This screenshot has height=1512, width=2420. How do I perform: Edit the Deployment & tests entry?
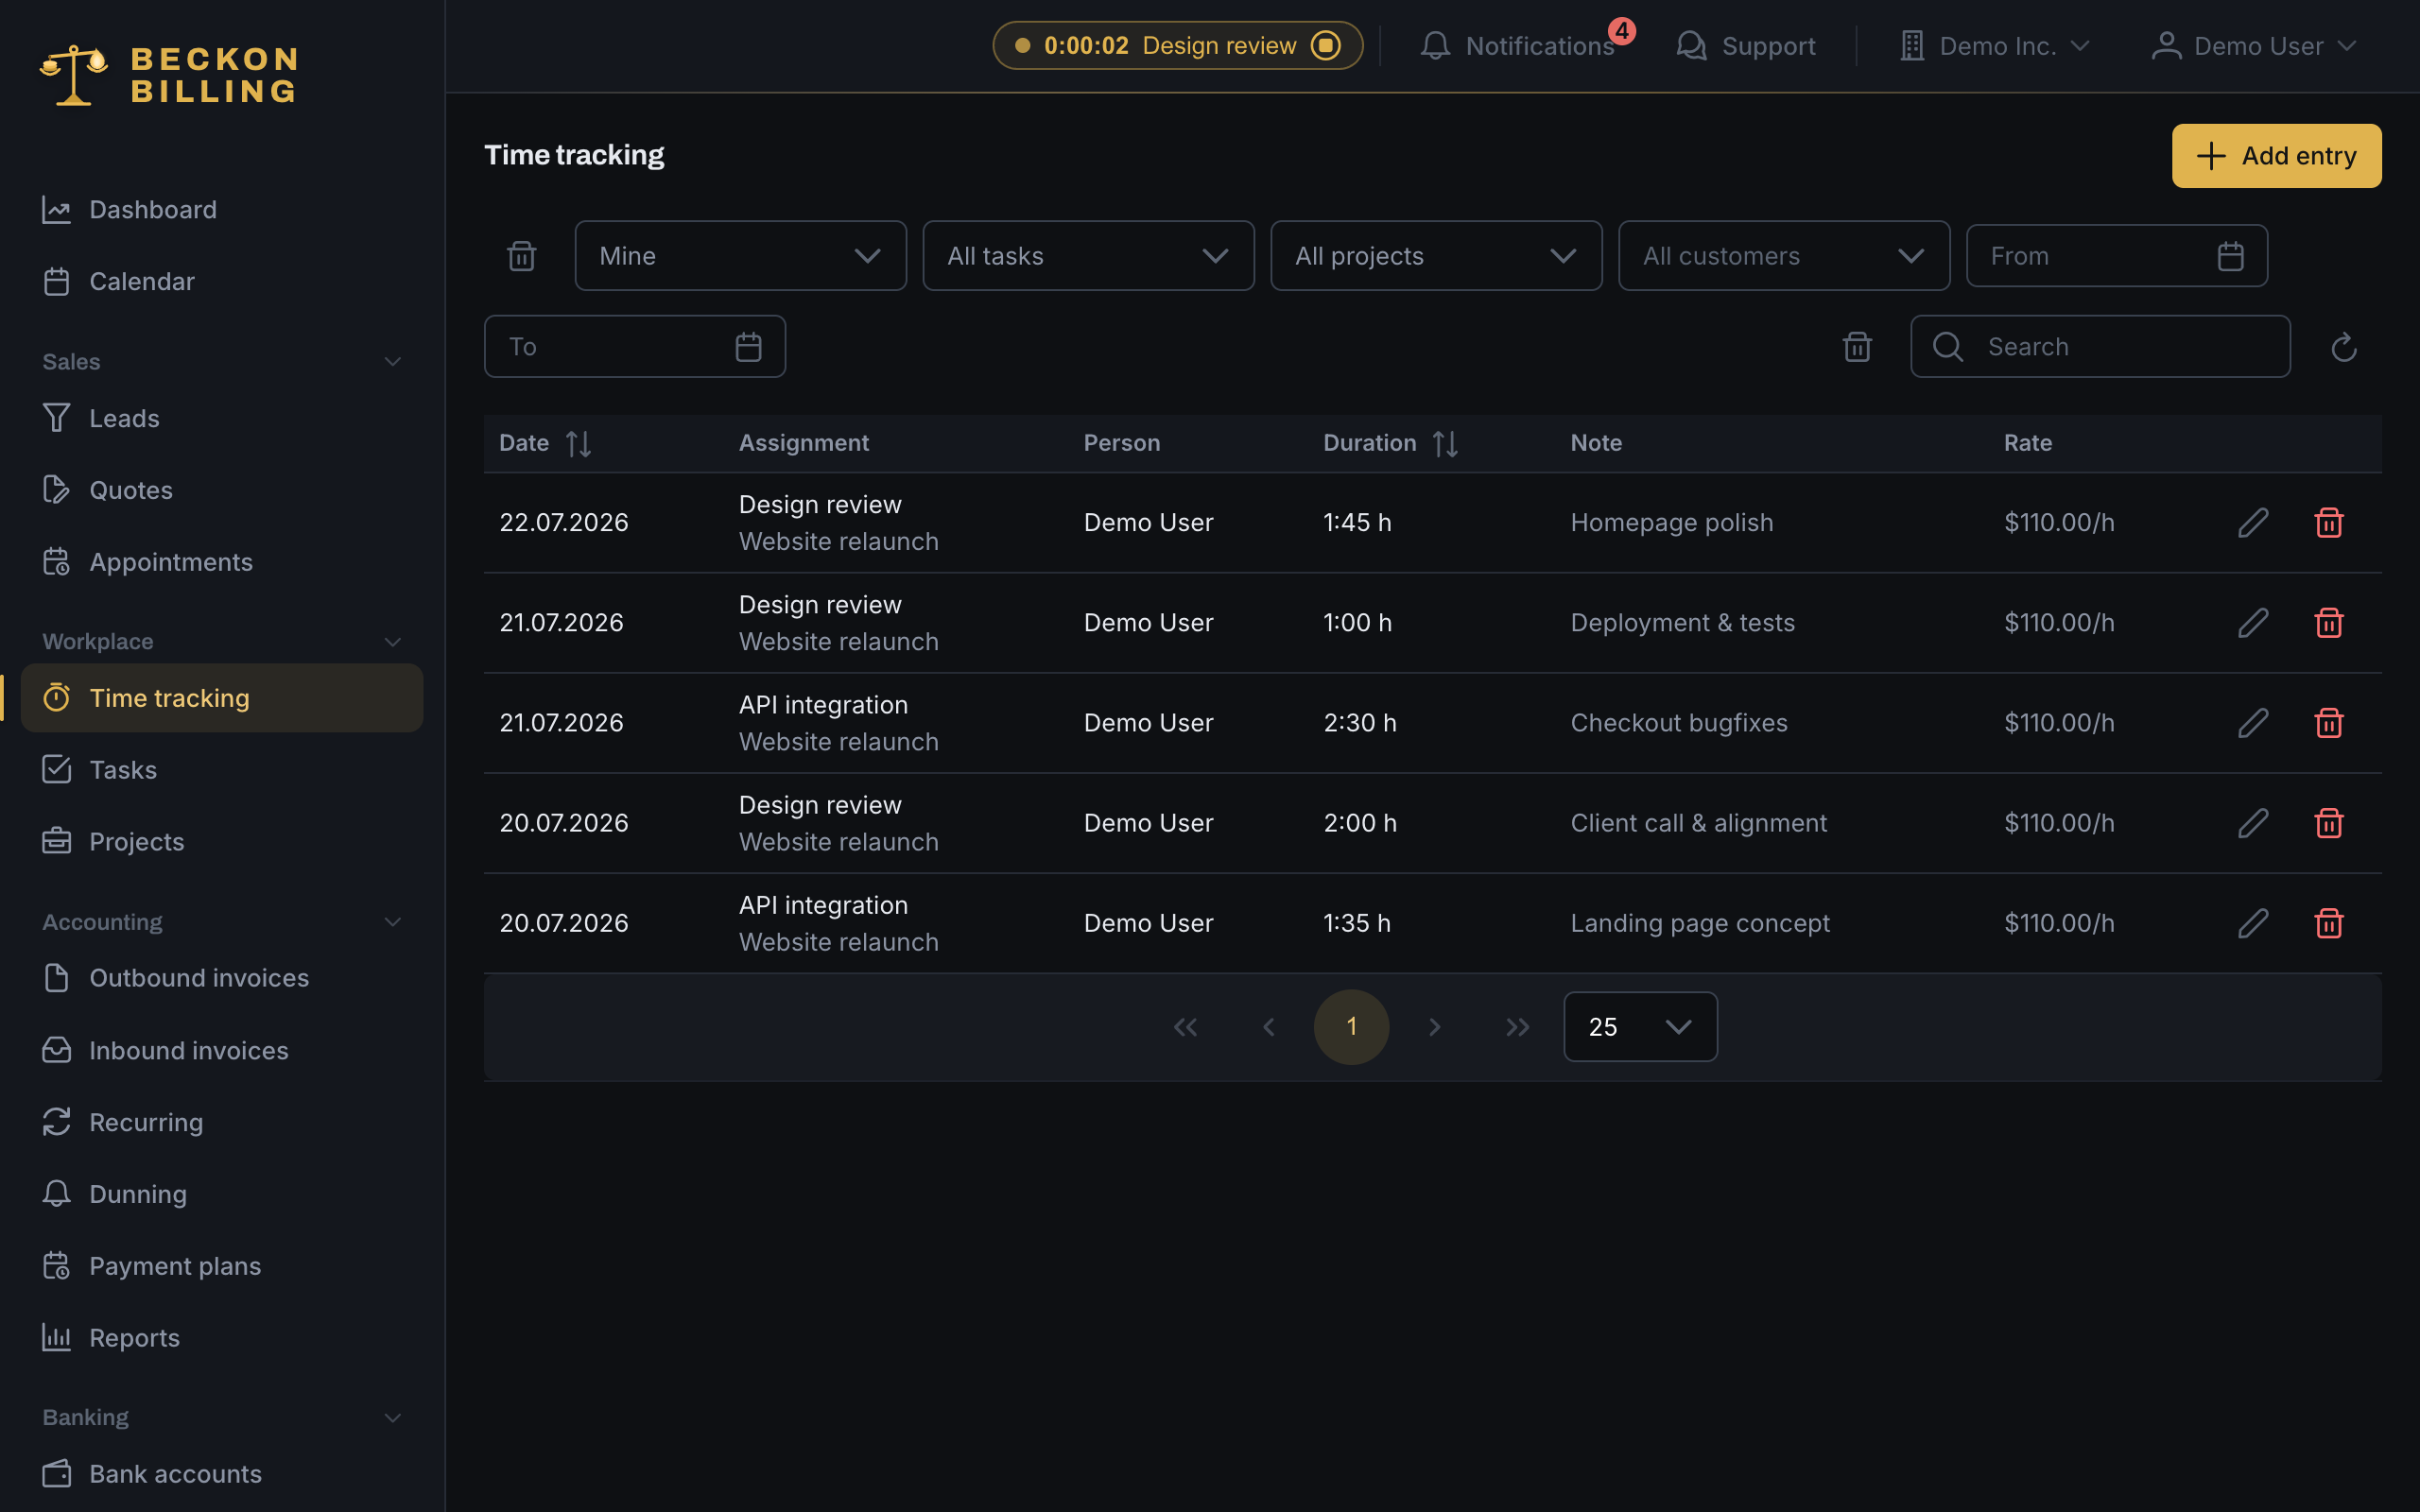coord(2253,623)
